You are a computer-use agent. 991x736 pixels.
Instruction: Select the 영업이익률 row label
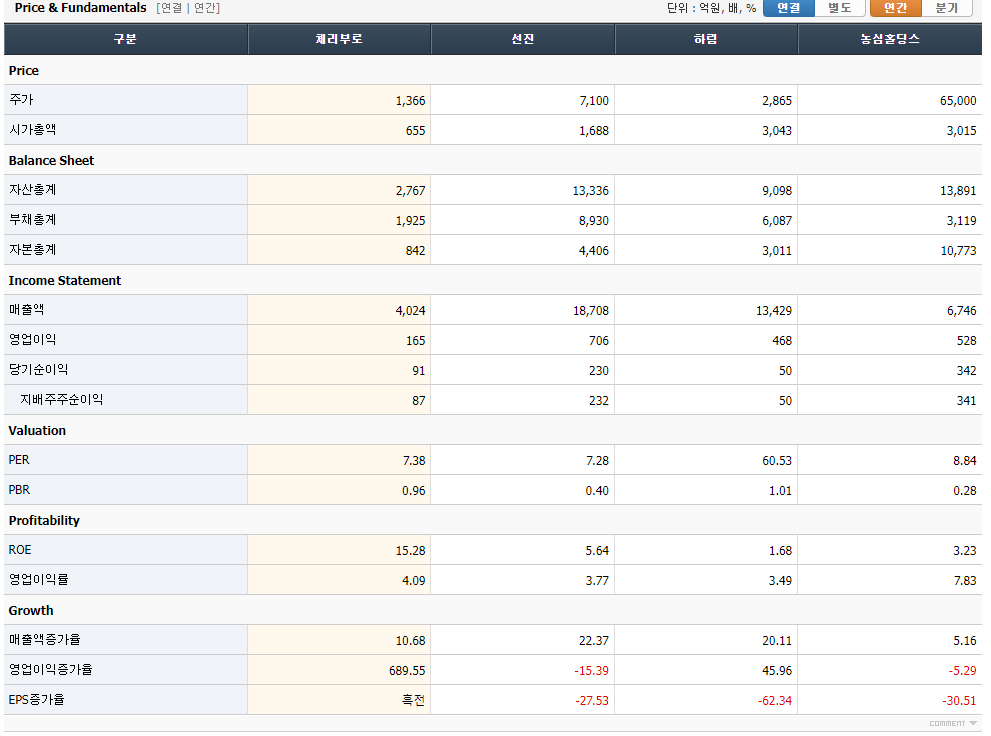[x=39, y=580]
